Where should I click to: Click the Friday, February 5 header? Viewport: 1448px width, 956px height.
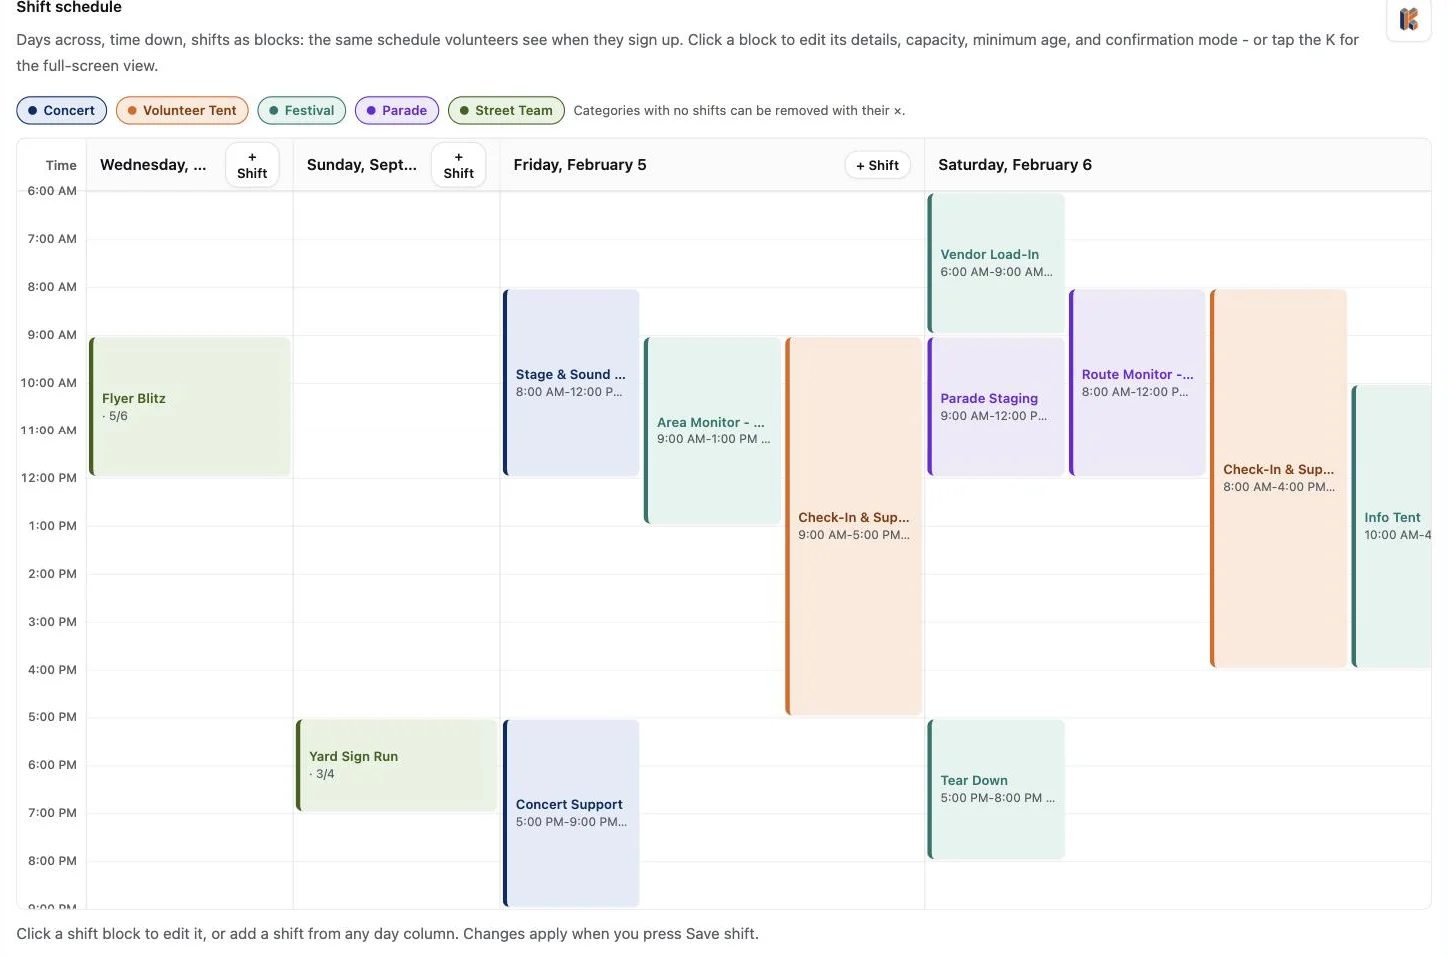[x=580, y=165]
